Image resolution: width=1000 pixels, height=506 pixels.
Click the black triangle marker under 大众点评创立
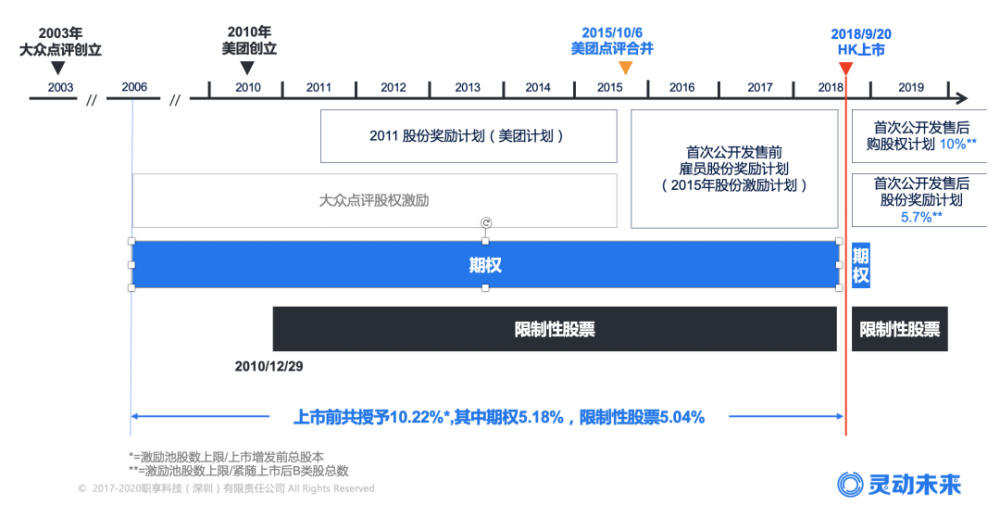pos(58,68)
